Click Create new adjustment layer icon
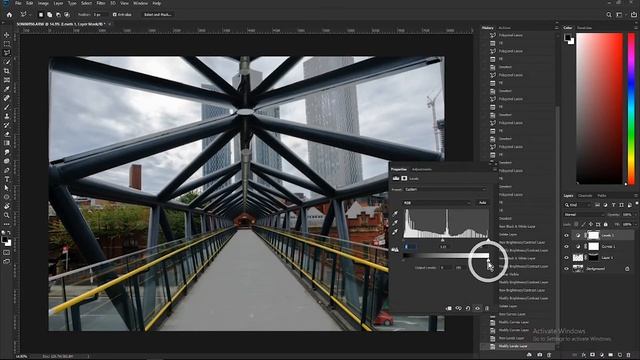The height and width of the screenshot is (360, 640). (x=602, y=355)
